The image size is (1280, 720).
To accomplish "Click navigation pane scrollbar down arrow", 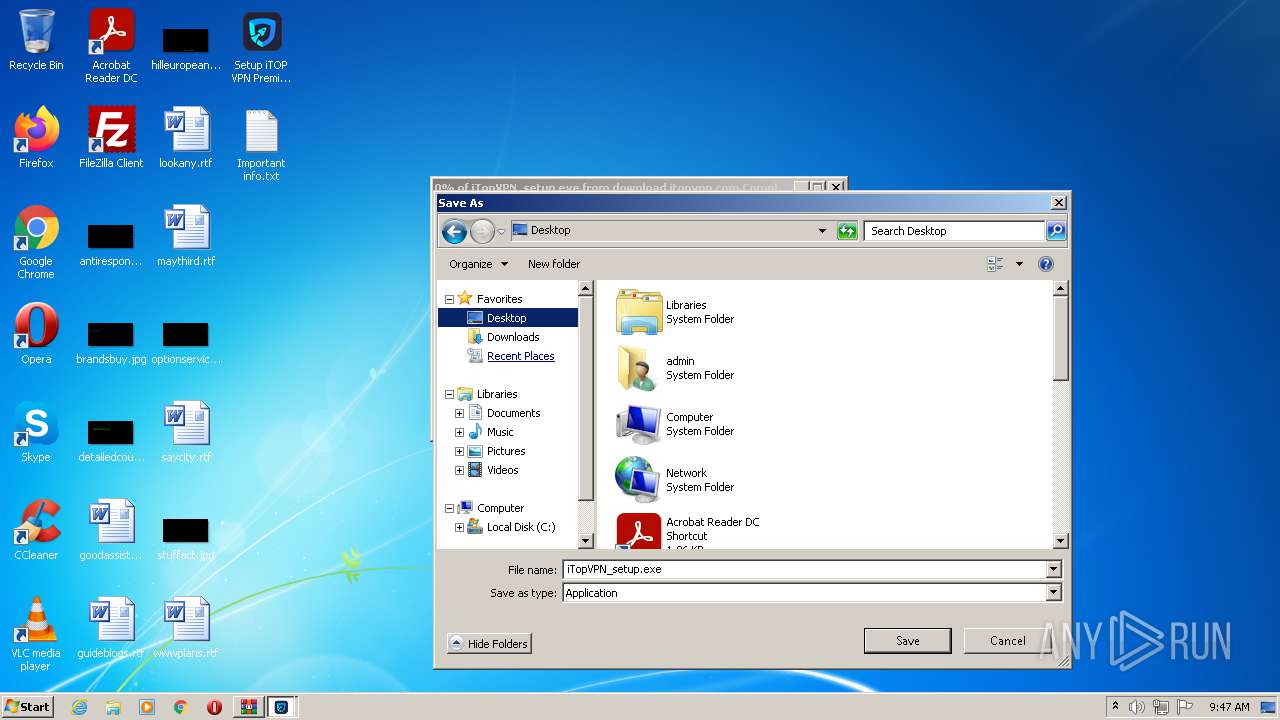I will click(586, 541).
